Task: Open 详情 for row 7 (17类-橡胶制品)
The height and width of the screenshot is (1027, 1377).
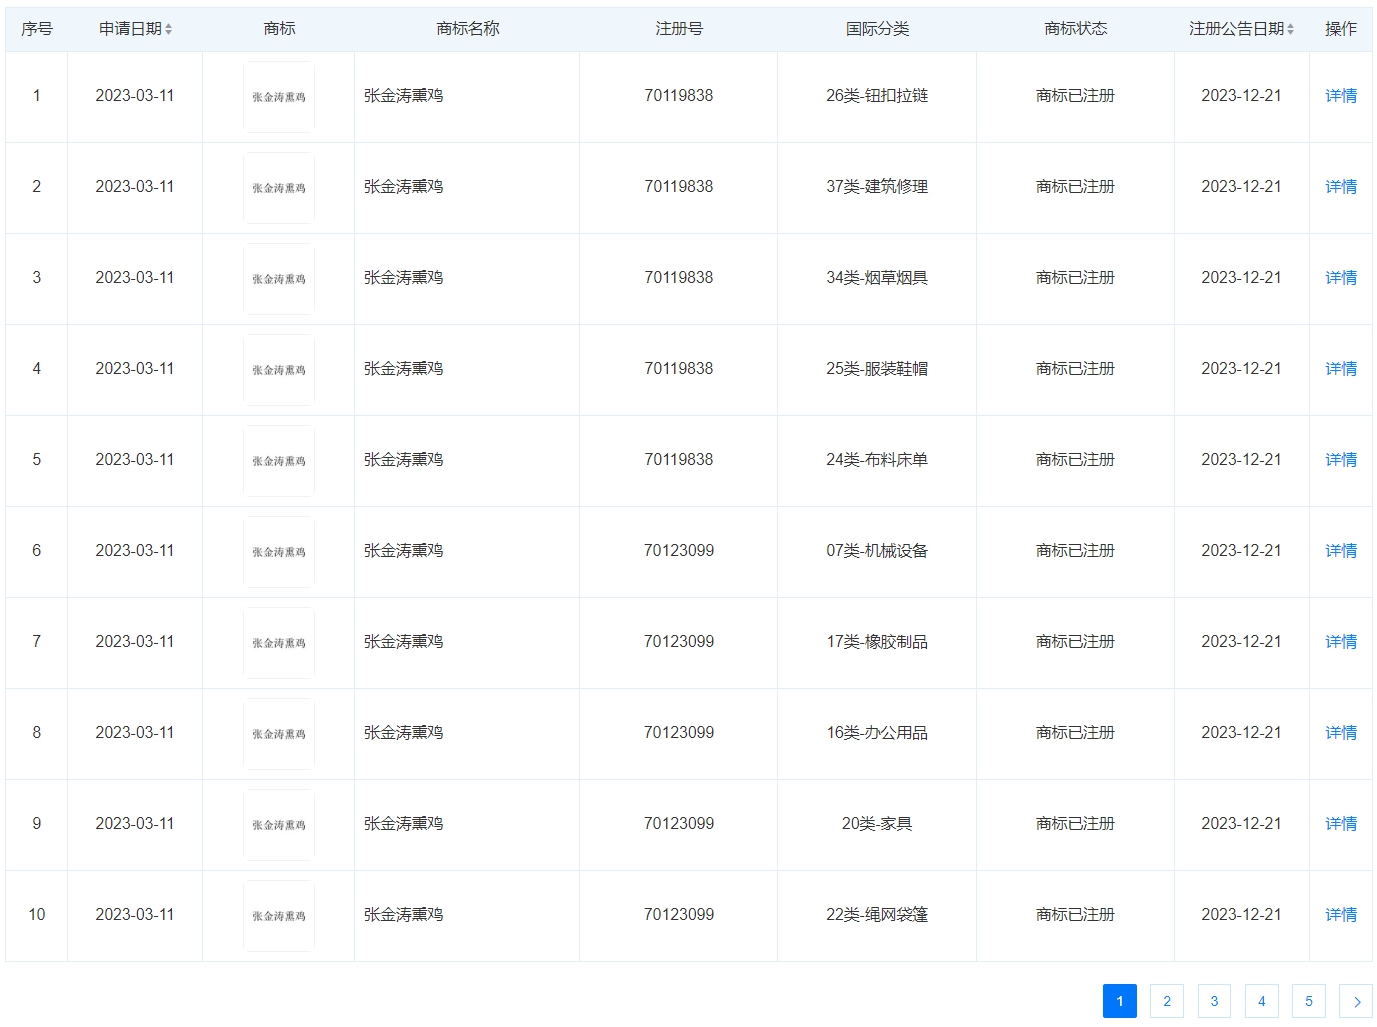Action: (1341, 642)
